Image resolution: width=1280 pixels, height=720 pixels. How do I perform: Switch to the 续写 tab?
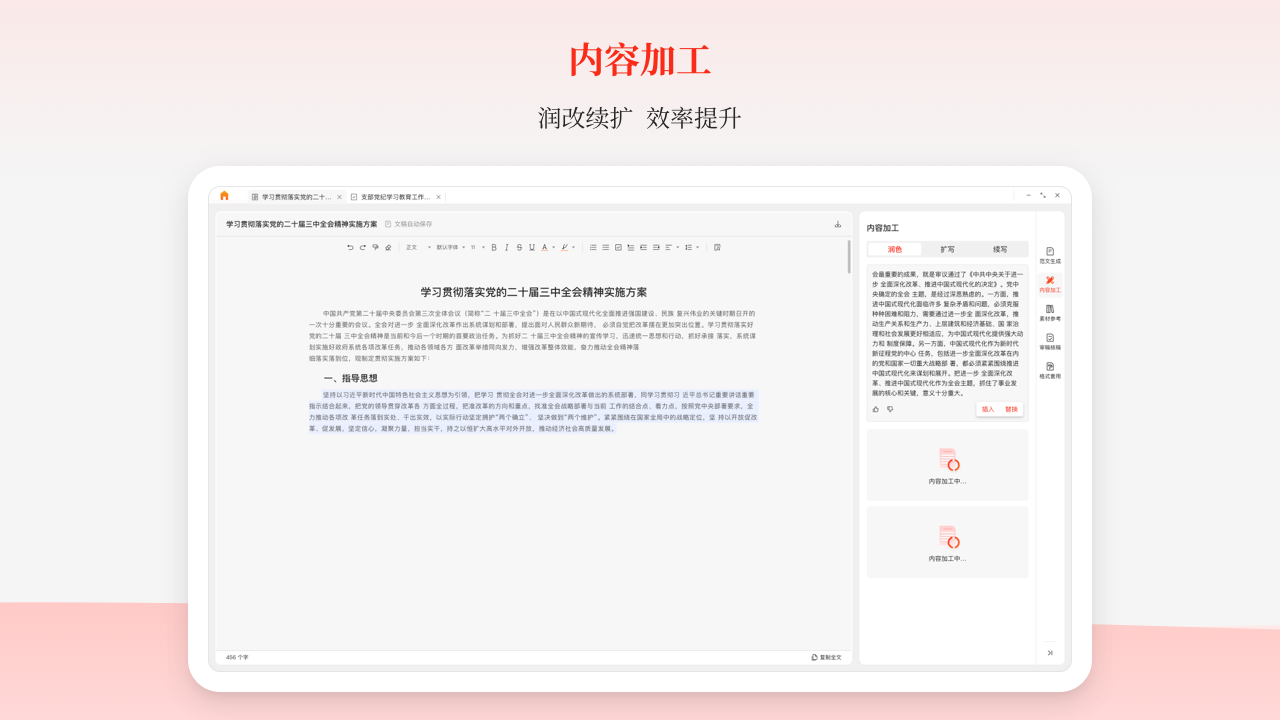pyautogui.click(x=1000, y=249)
